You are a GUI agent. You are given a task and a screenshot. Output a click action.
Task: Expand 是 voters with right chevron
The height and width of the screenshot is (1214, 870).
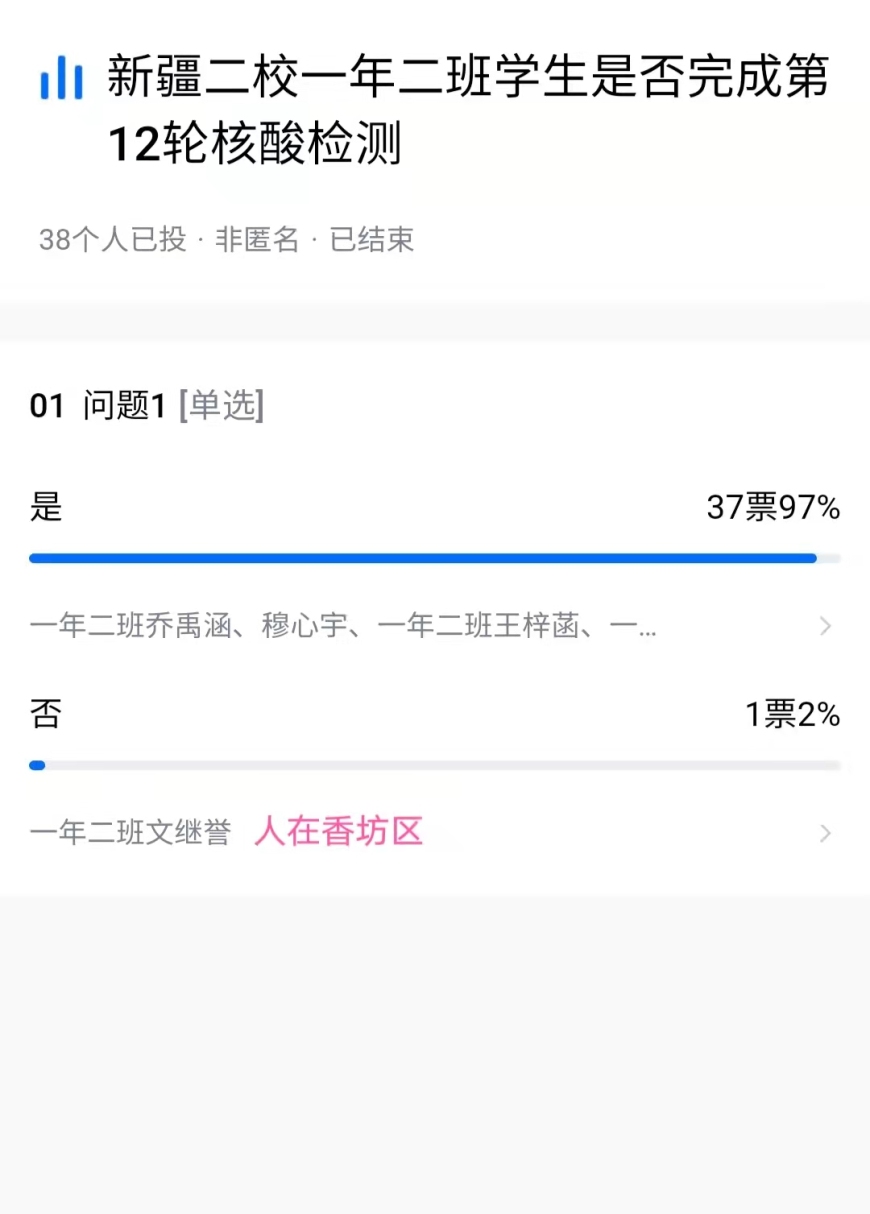(825, 627)
